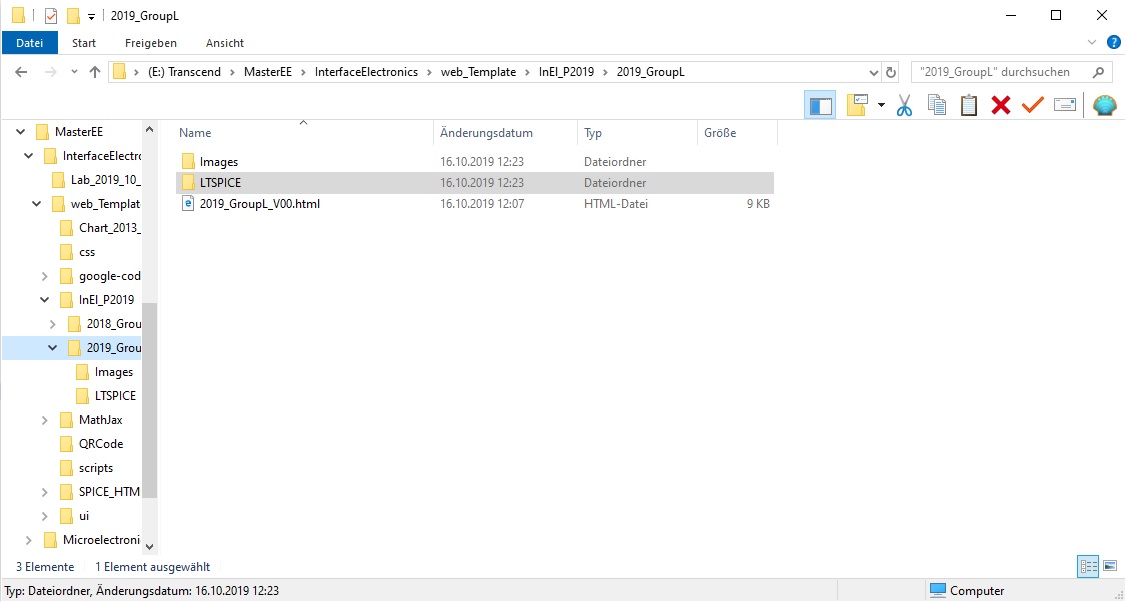Click the orange checkmark icon
Screen dimensions: 1126x602
pos(1033,105)
